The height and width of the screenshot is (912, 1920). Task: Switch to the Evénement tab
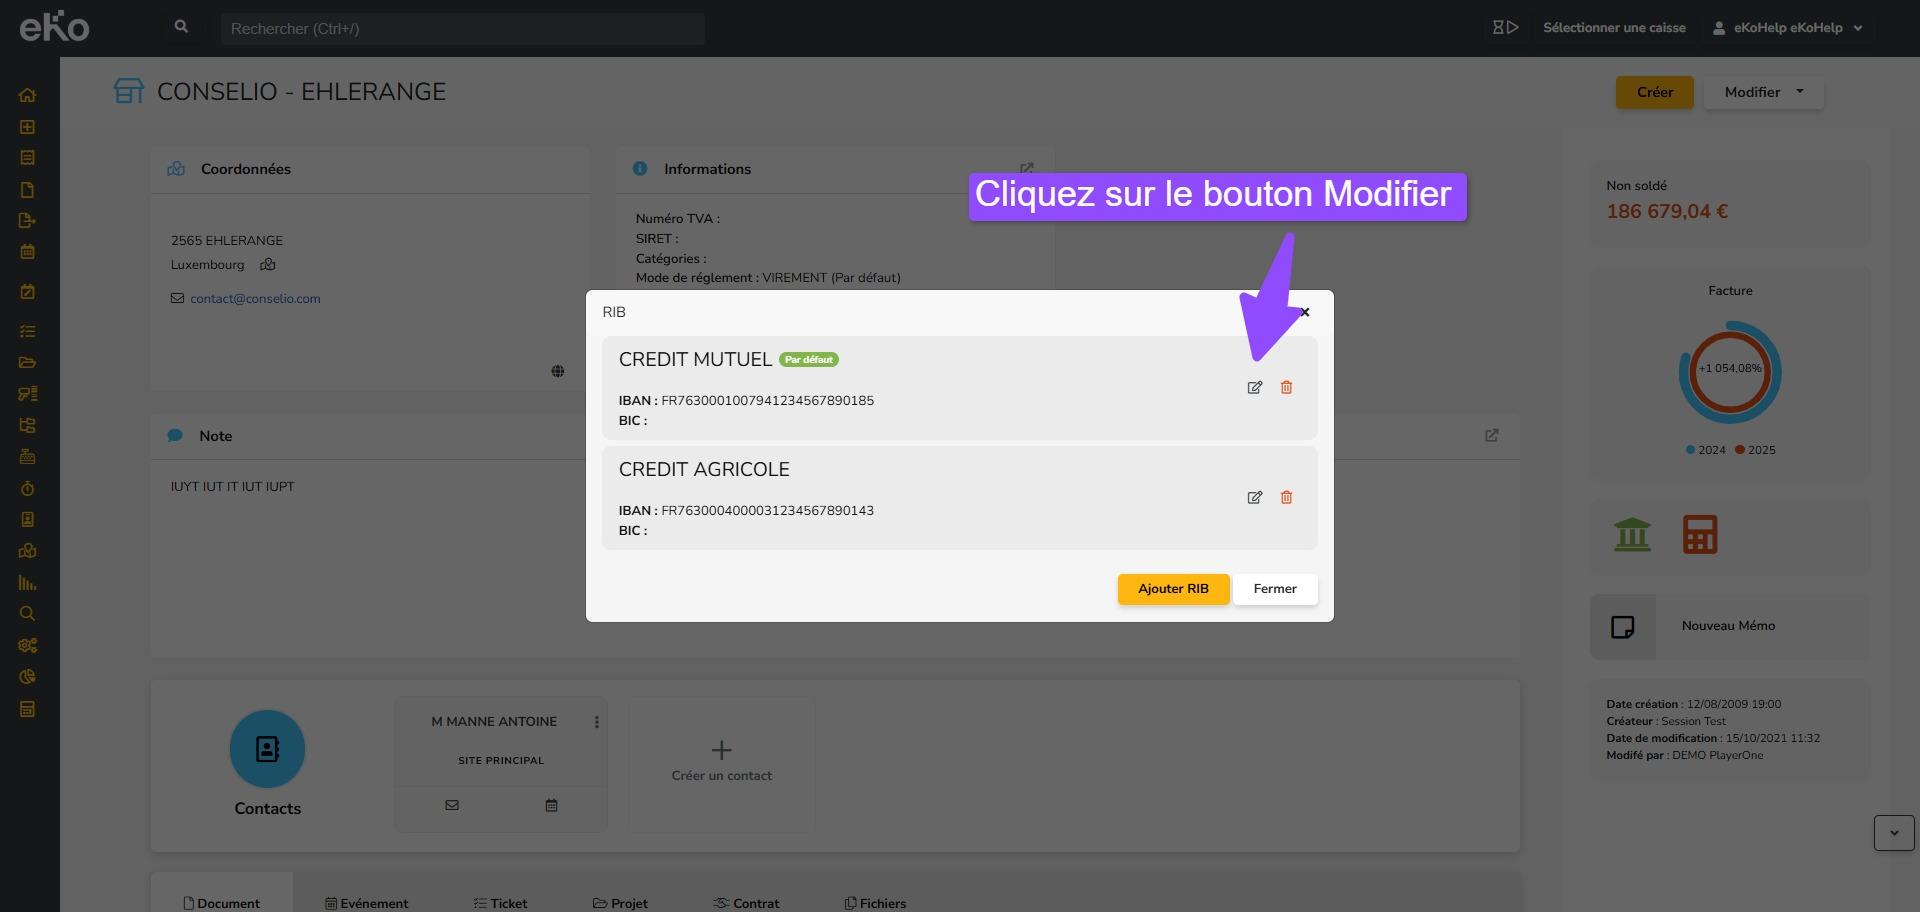click(x=366, y=903)
